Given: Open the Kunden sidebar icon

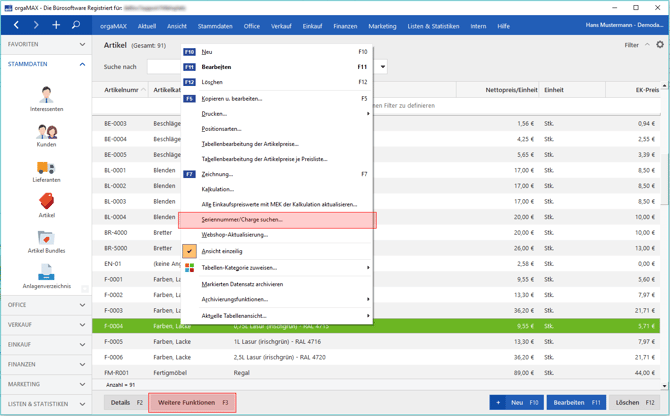Looking at the screenshot, I should coord(47,135).
